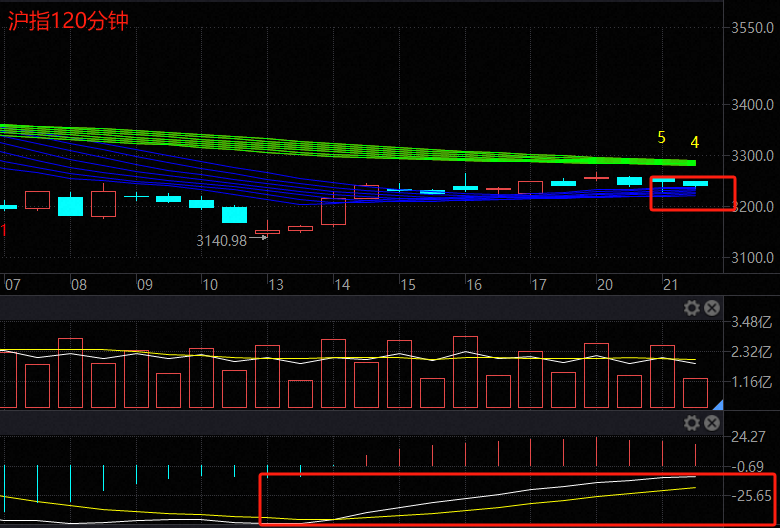Image resolution: width=780 pixels, height=528 pixels.
Task: Select date label 08 on time axis
Action: (x=79, y=285)
